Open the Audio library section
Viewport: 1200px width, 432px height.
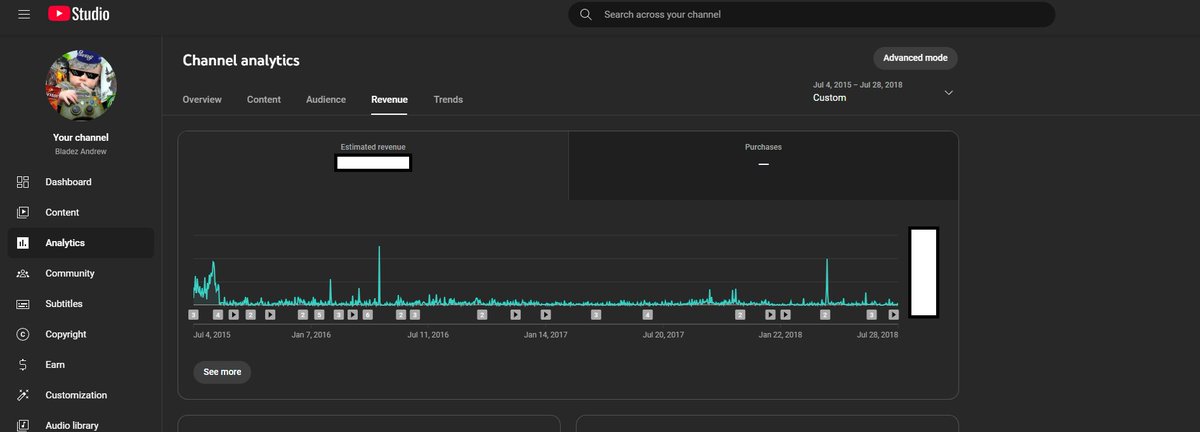pyautogui.click(x=81, y=425)
